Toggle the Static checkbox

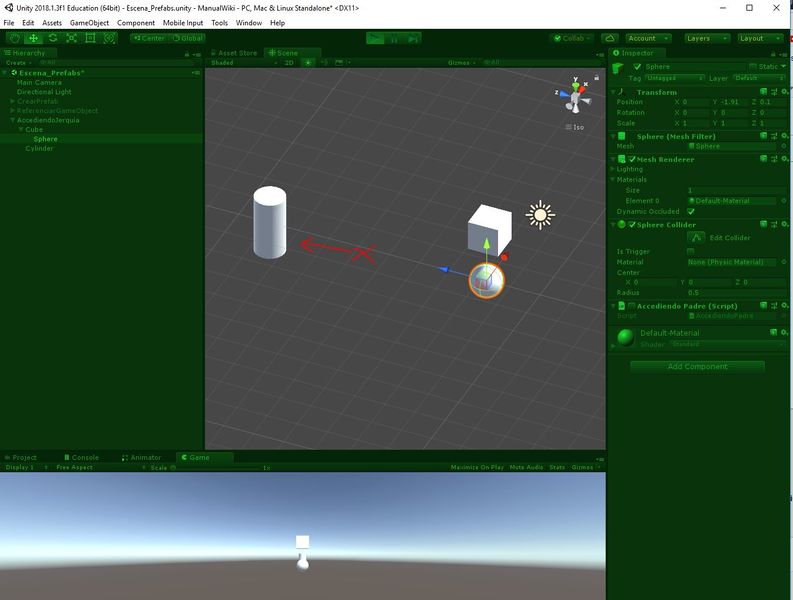pyautogui.click(x=753, y=67)
